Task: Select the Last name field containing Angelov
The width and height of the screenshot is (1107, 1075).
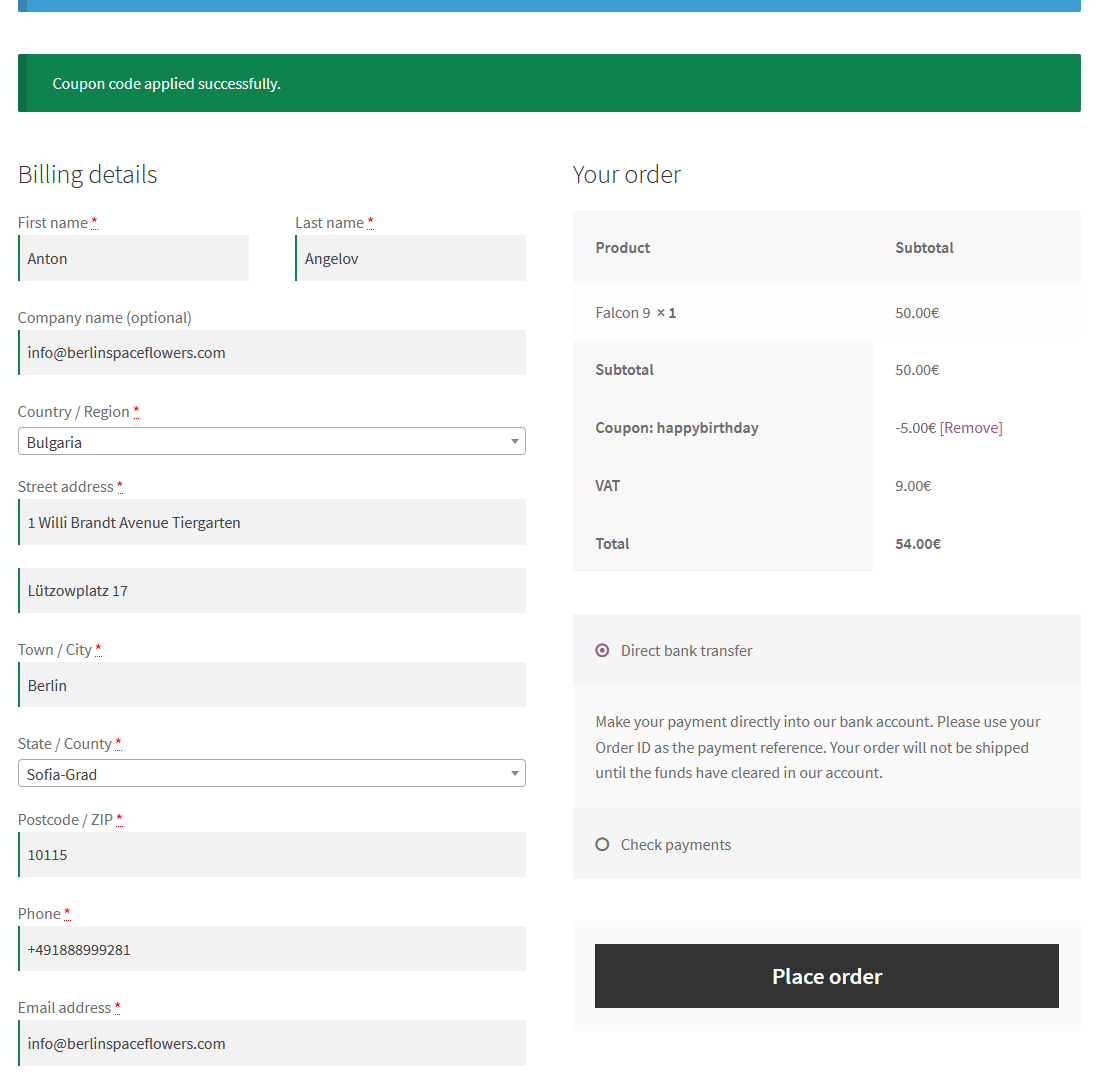Action: [x=410, y=258]
